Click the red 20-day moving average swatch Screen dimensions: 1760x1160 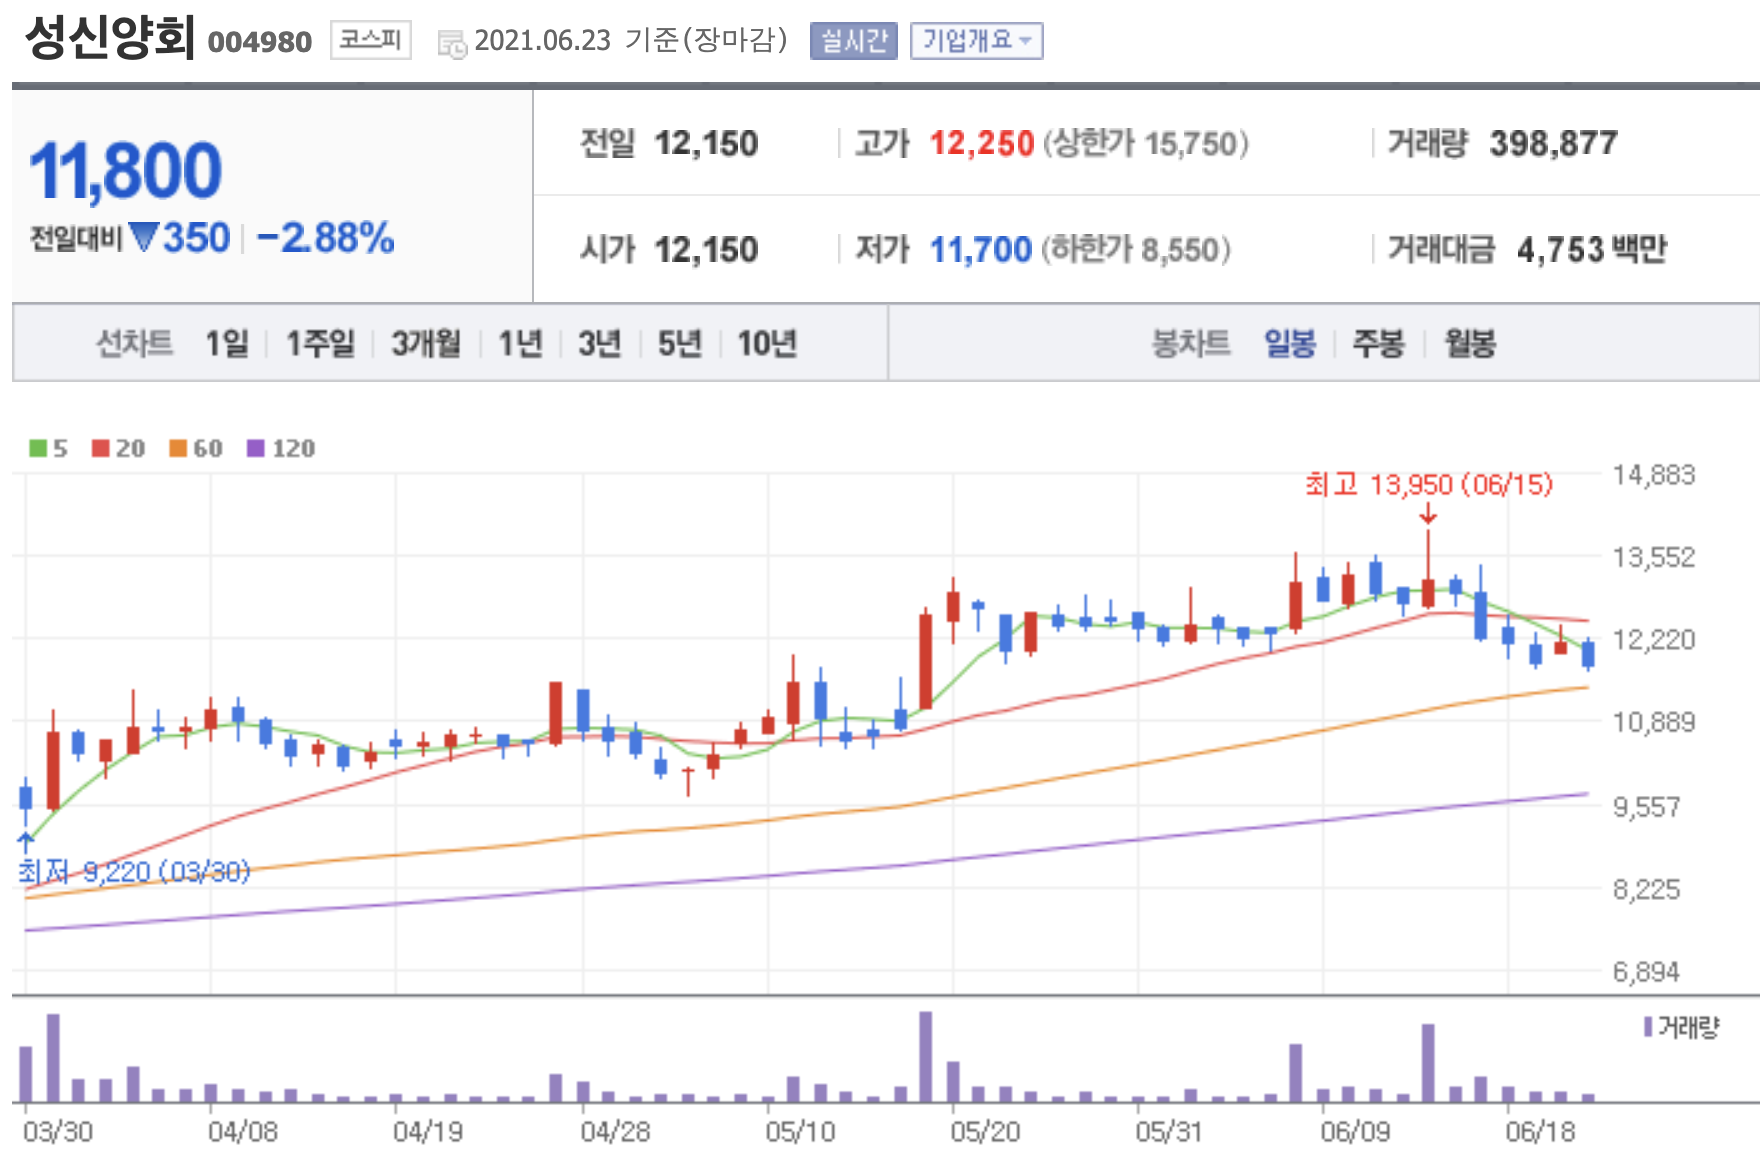[x=100, y=448]
